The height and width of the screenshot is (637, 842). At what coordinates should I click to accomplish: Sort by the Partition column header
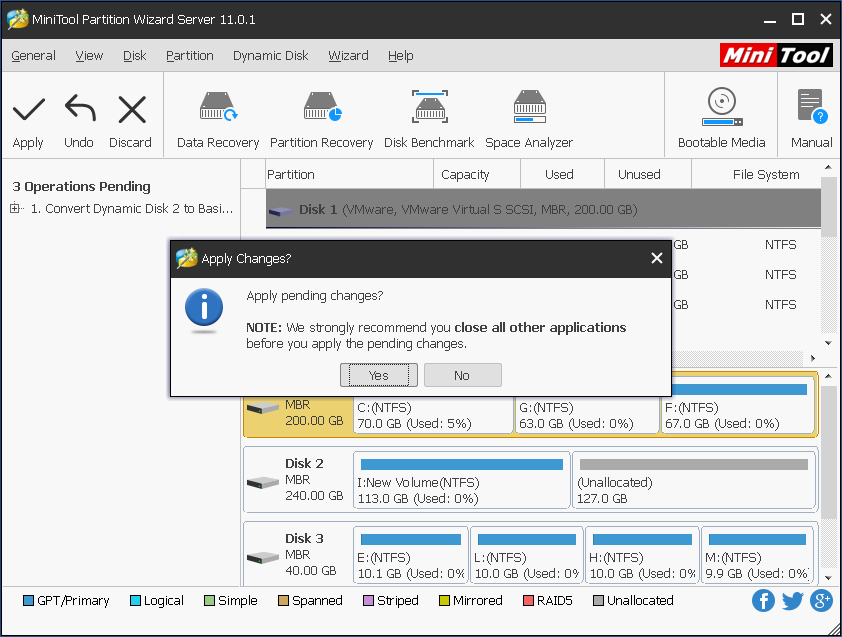[350, 175]
